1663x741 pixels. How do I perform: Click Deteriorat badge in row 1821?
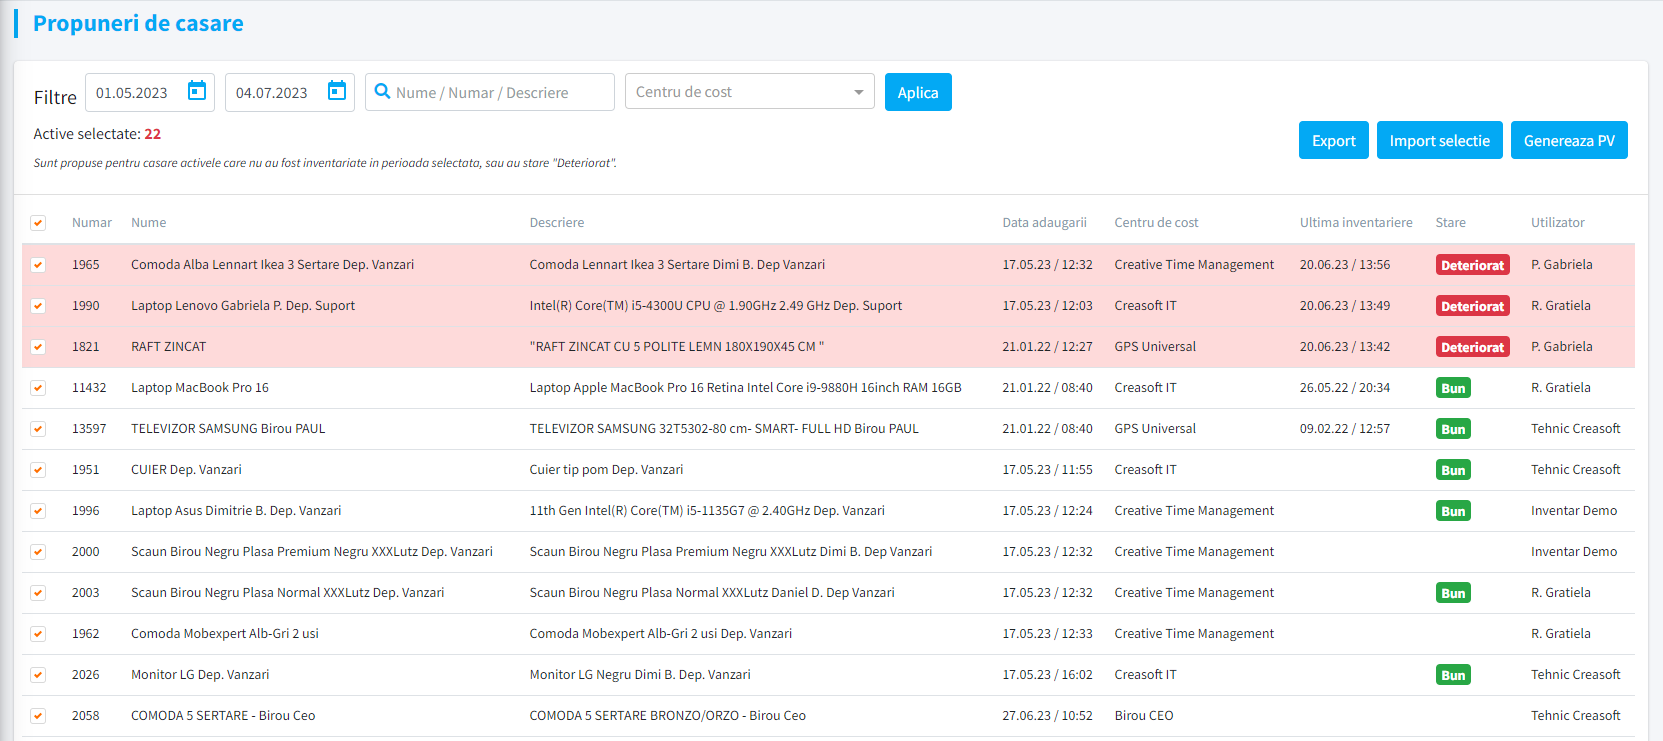pyautogui.click(x=1473, y=347)
